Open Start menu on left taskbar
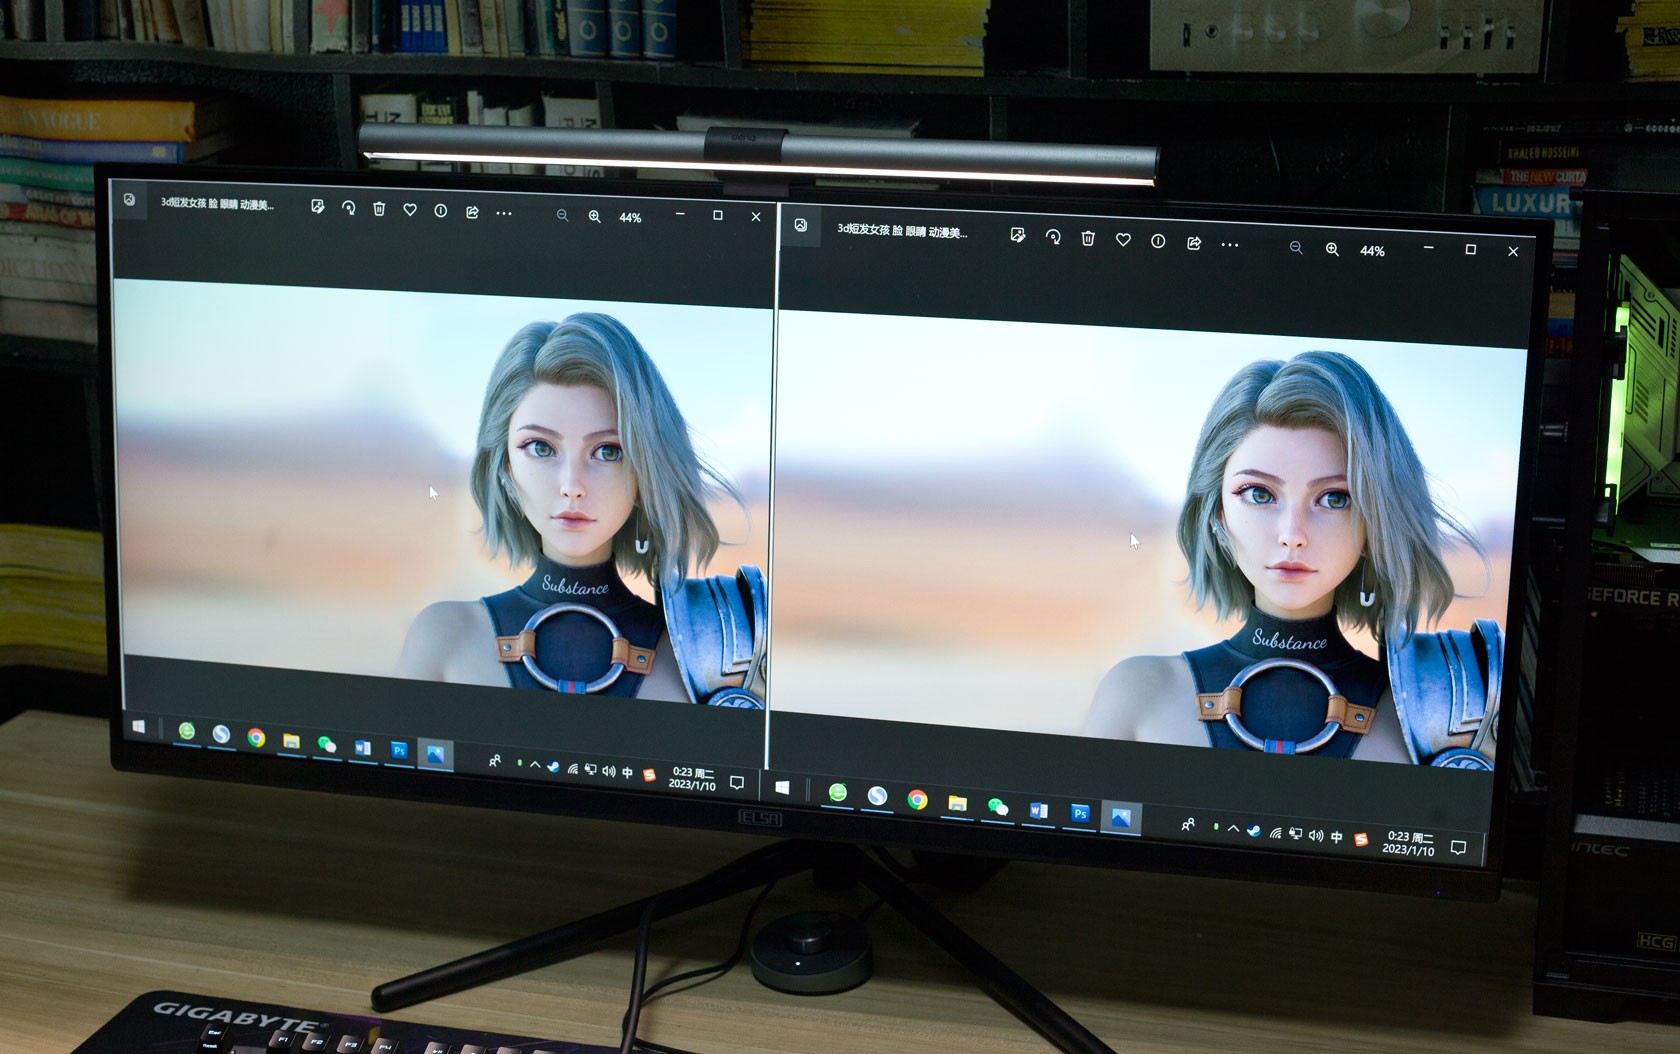This screenshot has height=1054, width=1680. (x=138, y=727)
